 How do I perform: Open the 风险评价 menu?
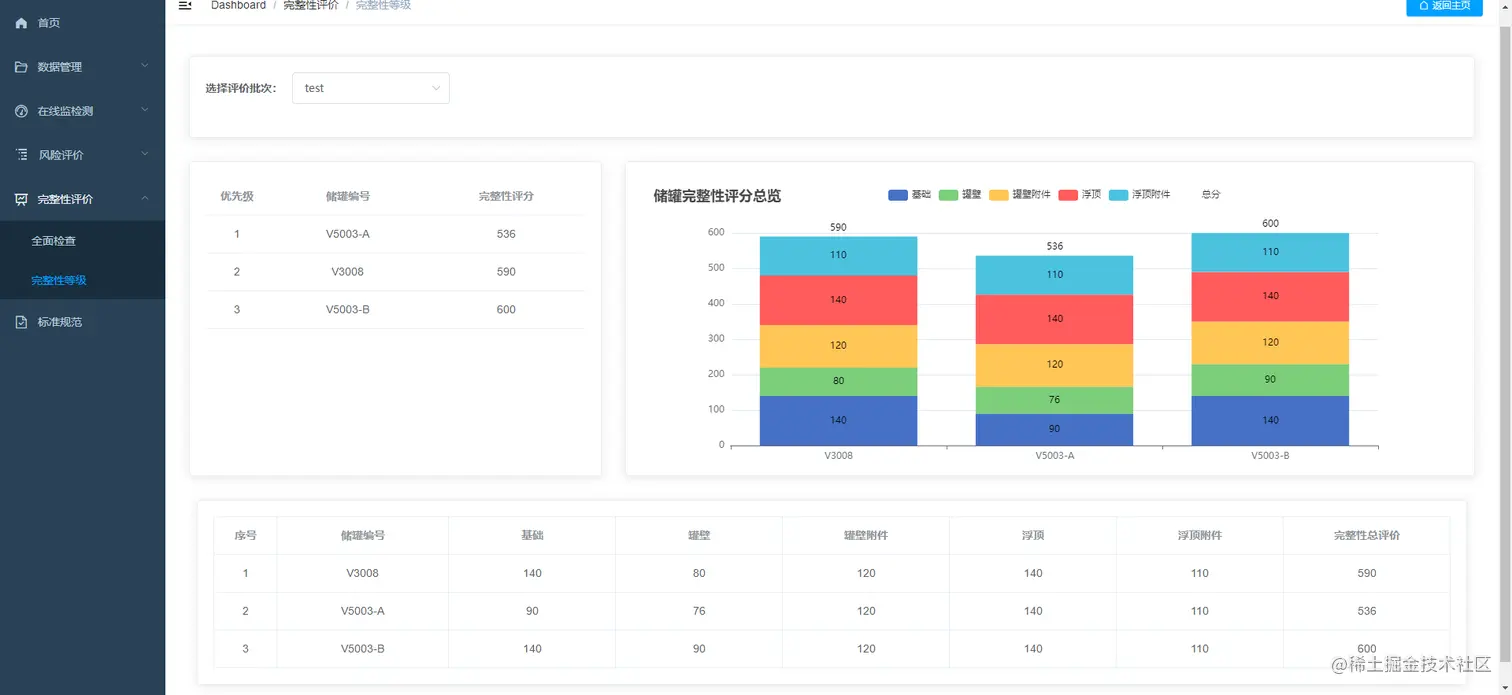pyautogui.click(x=82, y=155)
